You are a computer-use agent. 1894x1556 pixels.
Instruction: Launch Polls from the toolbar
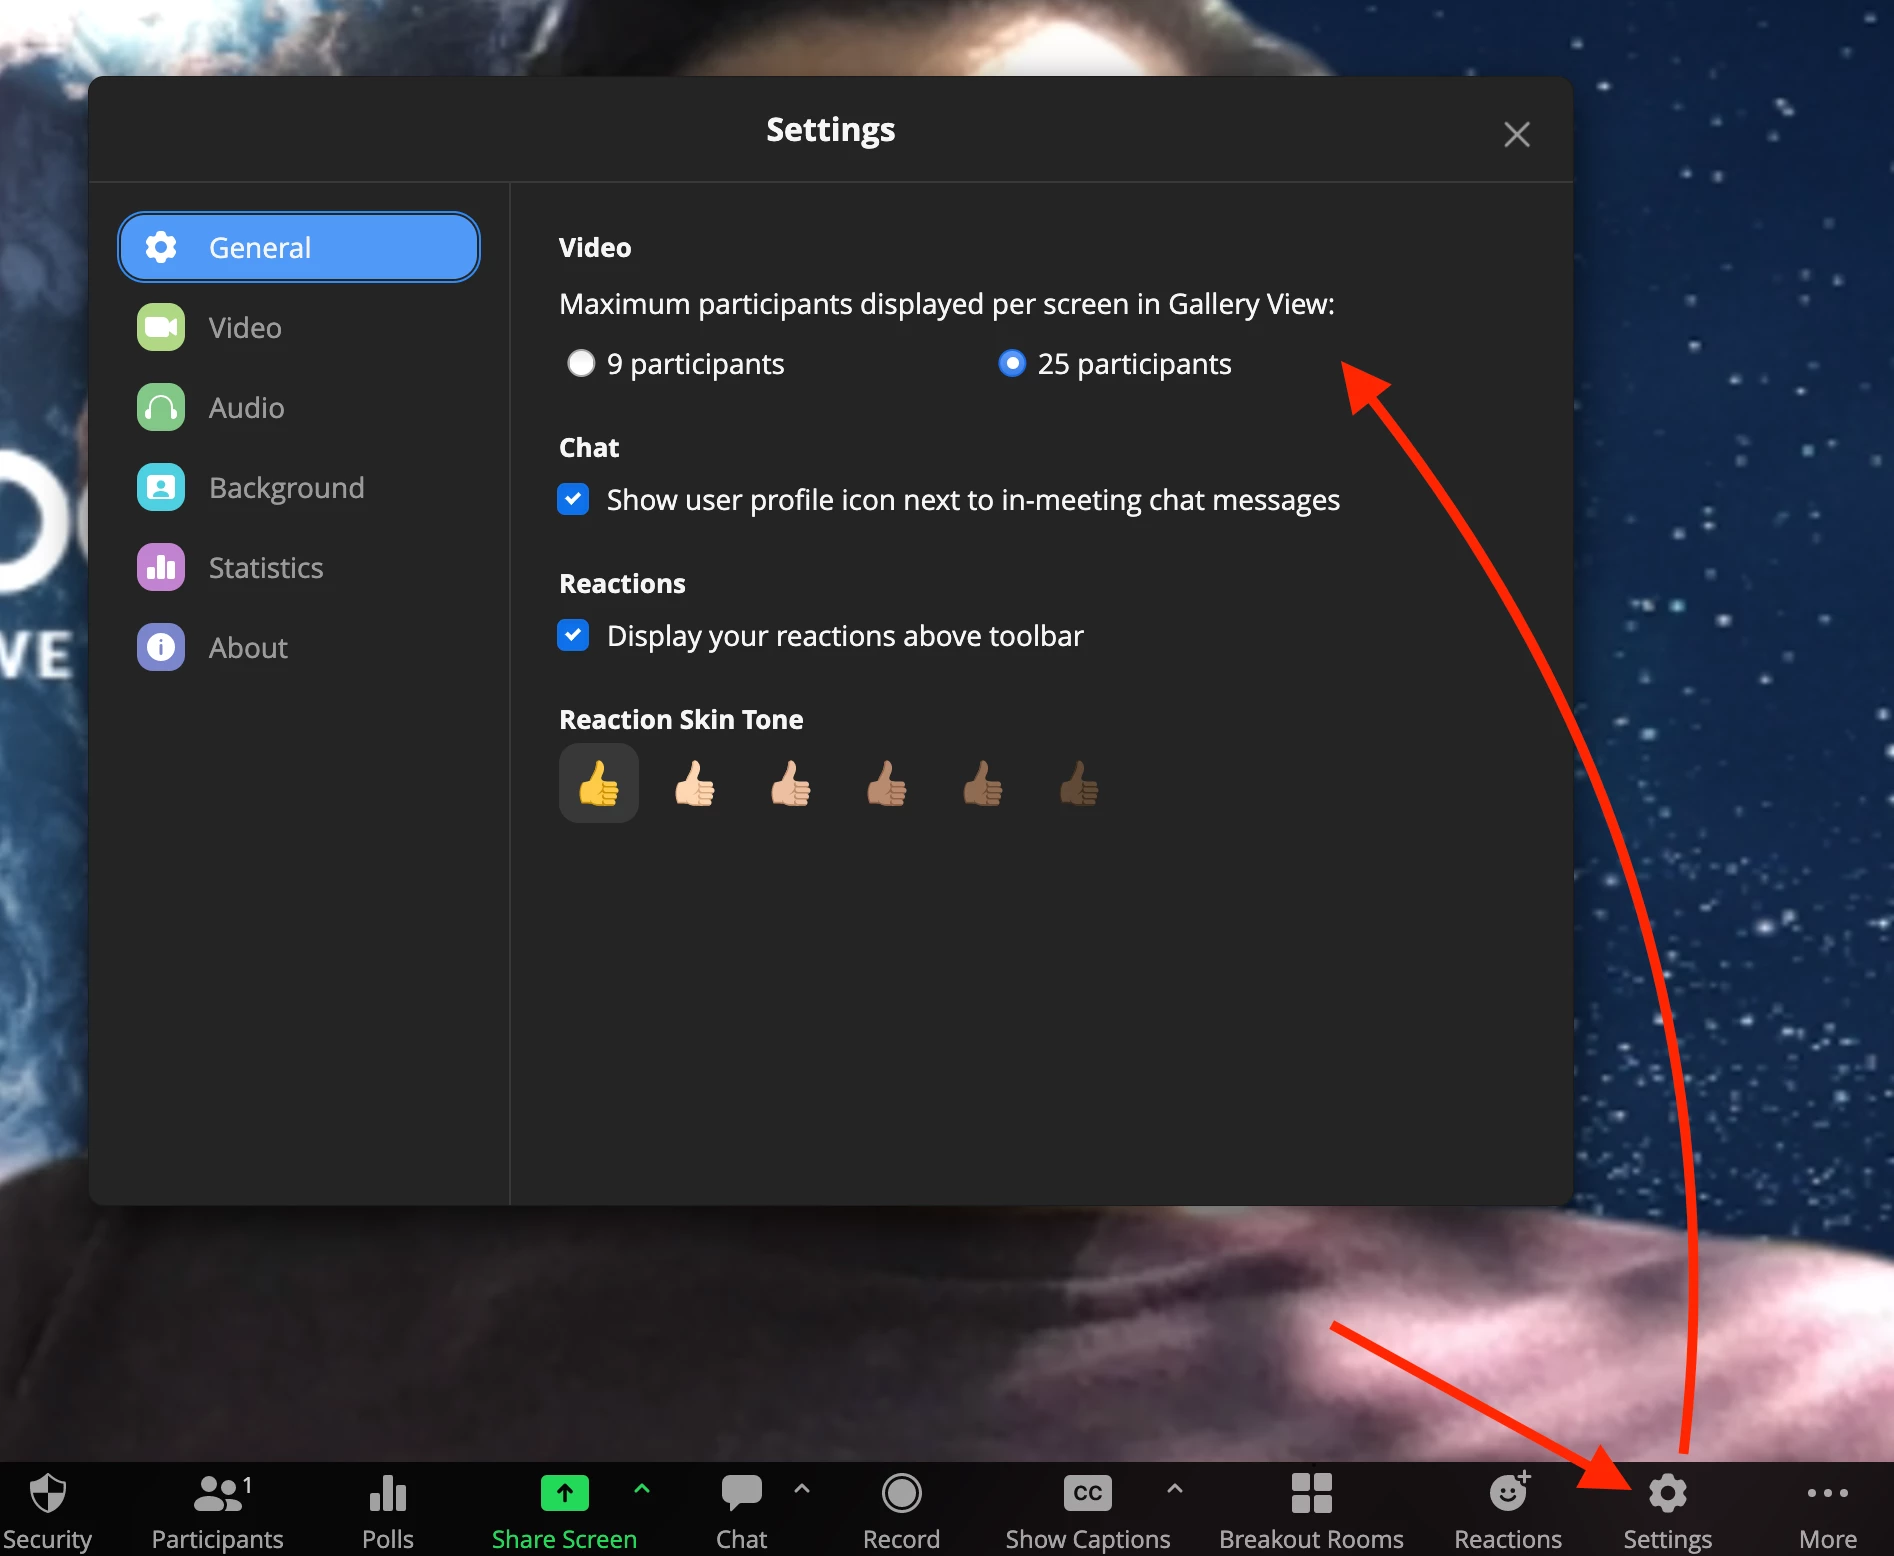388,1494
